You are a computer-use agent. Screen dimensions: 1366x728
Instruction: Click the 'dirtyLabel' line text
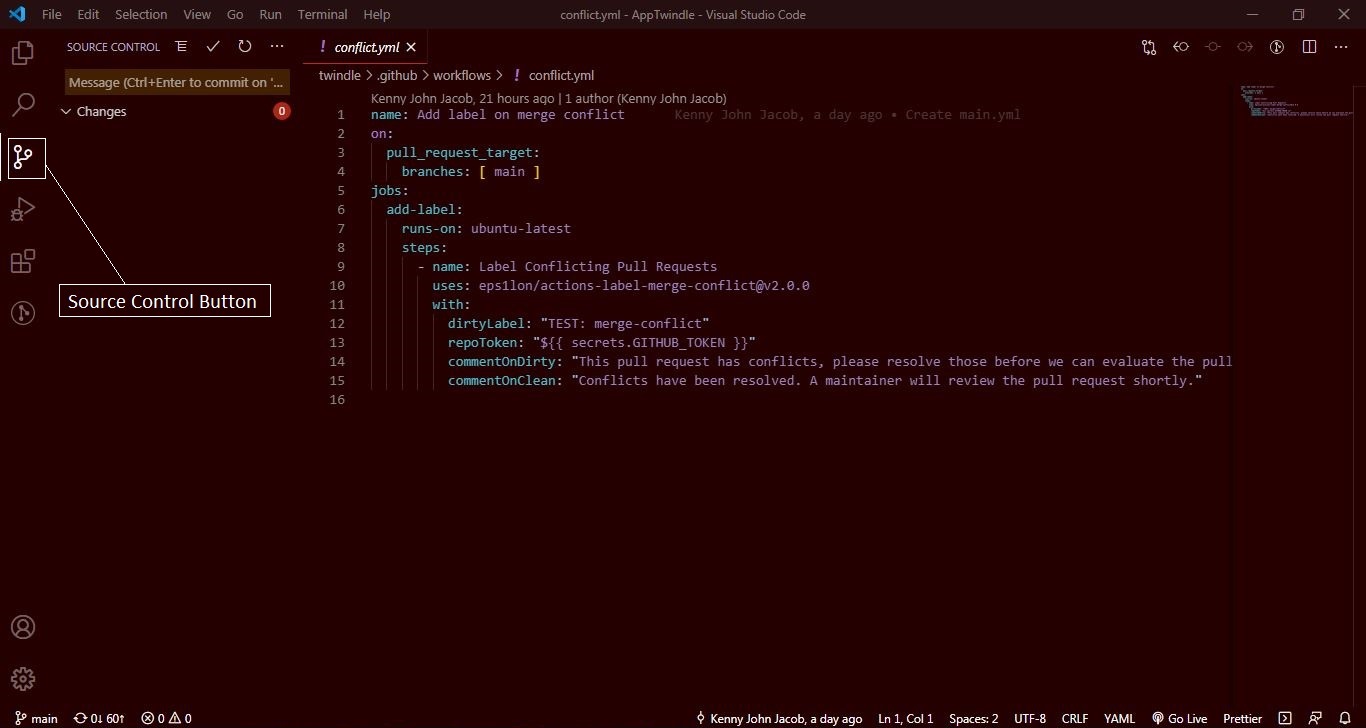[578, 323]
